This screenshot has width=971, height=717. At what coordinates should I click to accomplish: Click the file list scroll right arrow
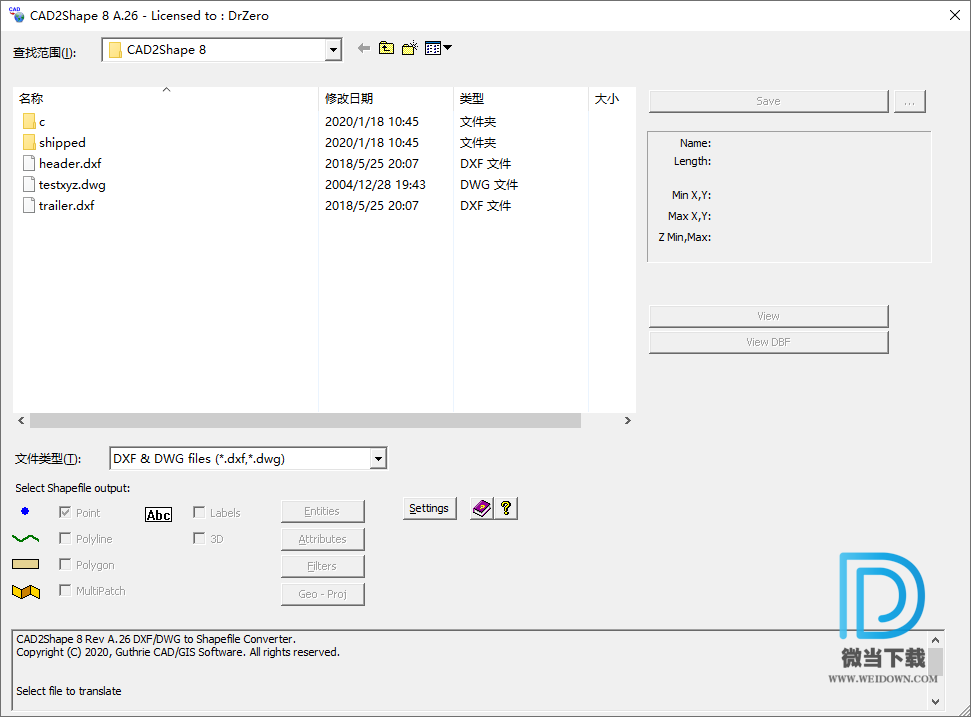pyautogui.click(x=628, y=420)
